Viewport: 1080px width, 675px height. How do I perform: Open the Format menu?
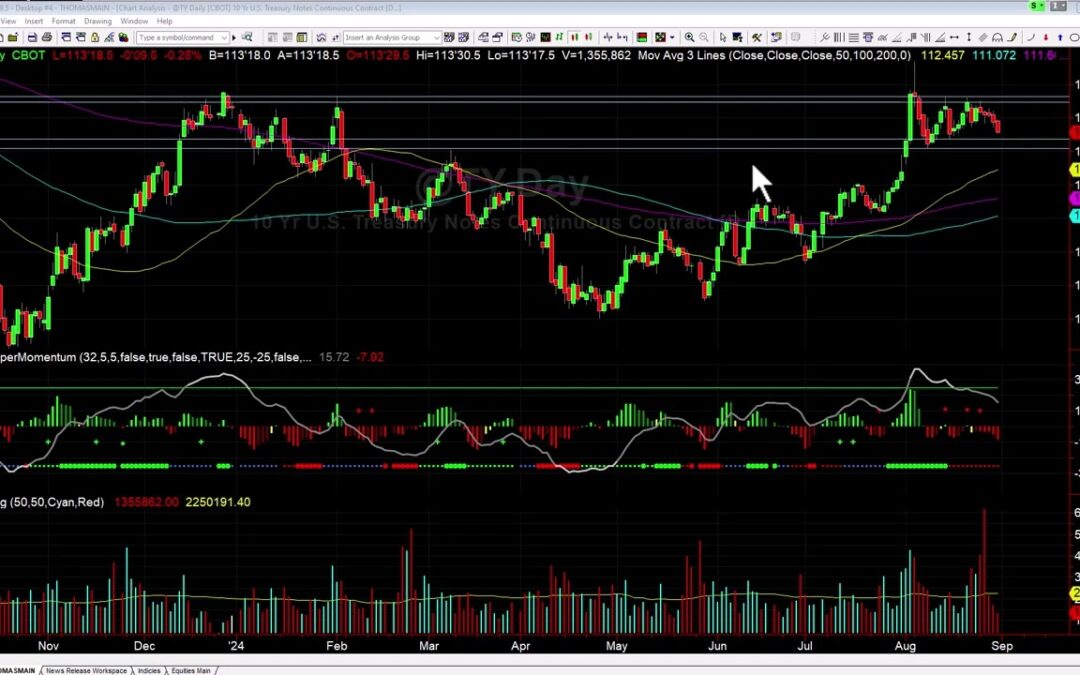click(64, 20)
